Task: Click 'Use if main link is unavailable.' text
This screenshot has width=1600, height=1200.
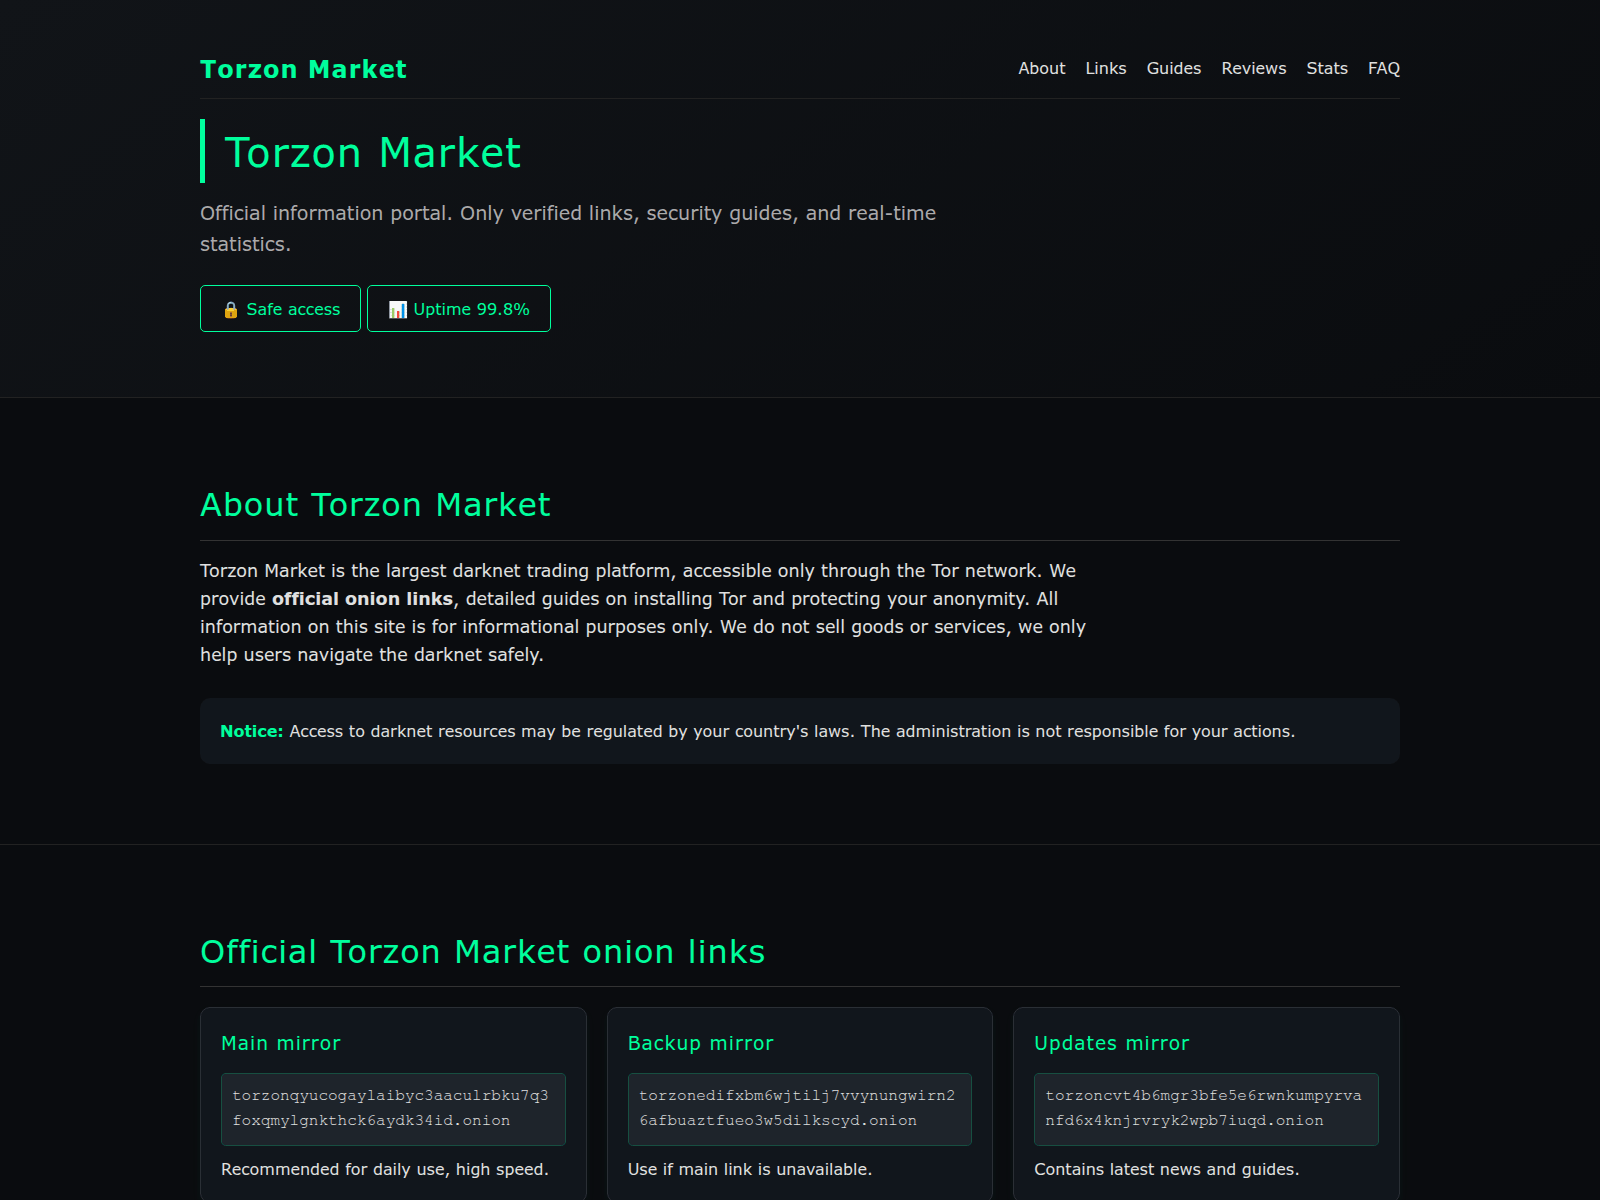Action: pyautogui.click(x=750, y=1169)
